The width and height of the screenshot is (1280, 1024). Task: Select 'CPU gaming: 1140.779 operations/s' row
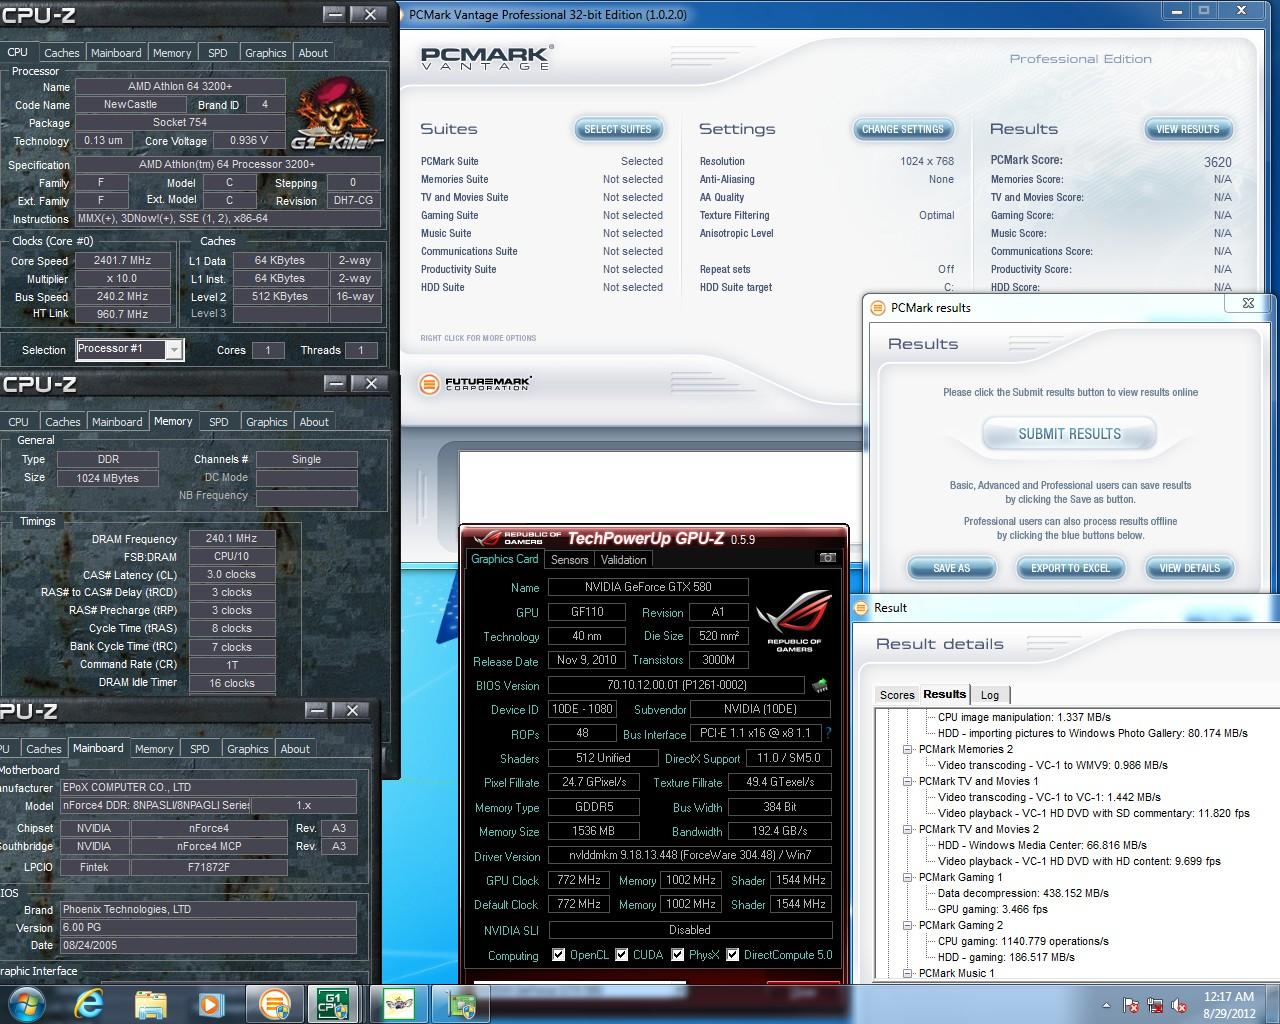pos(1023,941)
